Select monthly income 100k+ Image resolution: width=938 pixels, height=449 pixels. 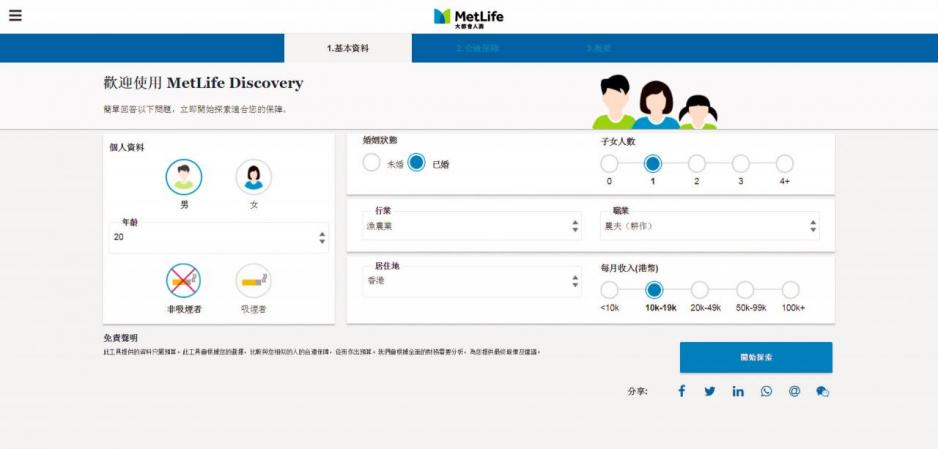click(790, 290)
